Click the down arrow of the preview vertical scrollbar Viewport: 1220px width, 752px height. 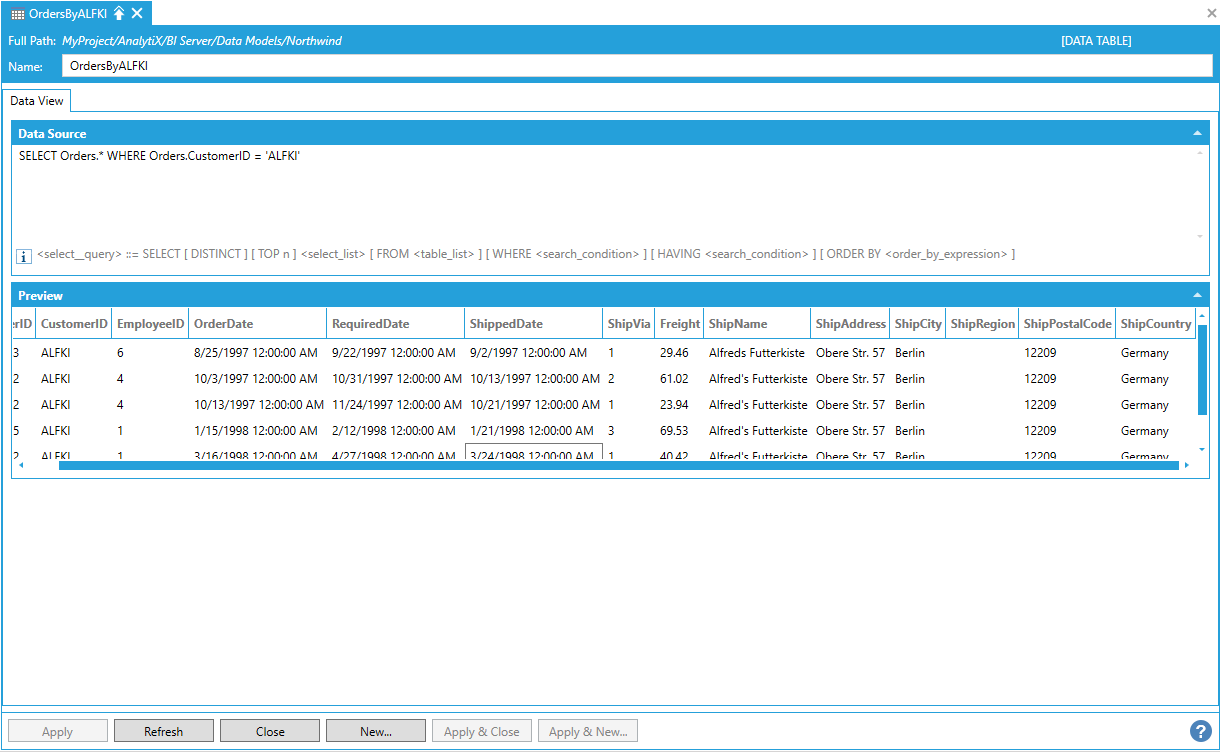coord(1202,449)
